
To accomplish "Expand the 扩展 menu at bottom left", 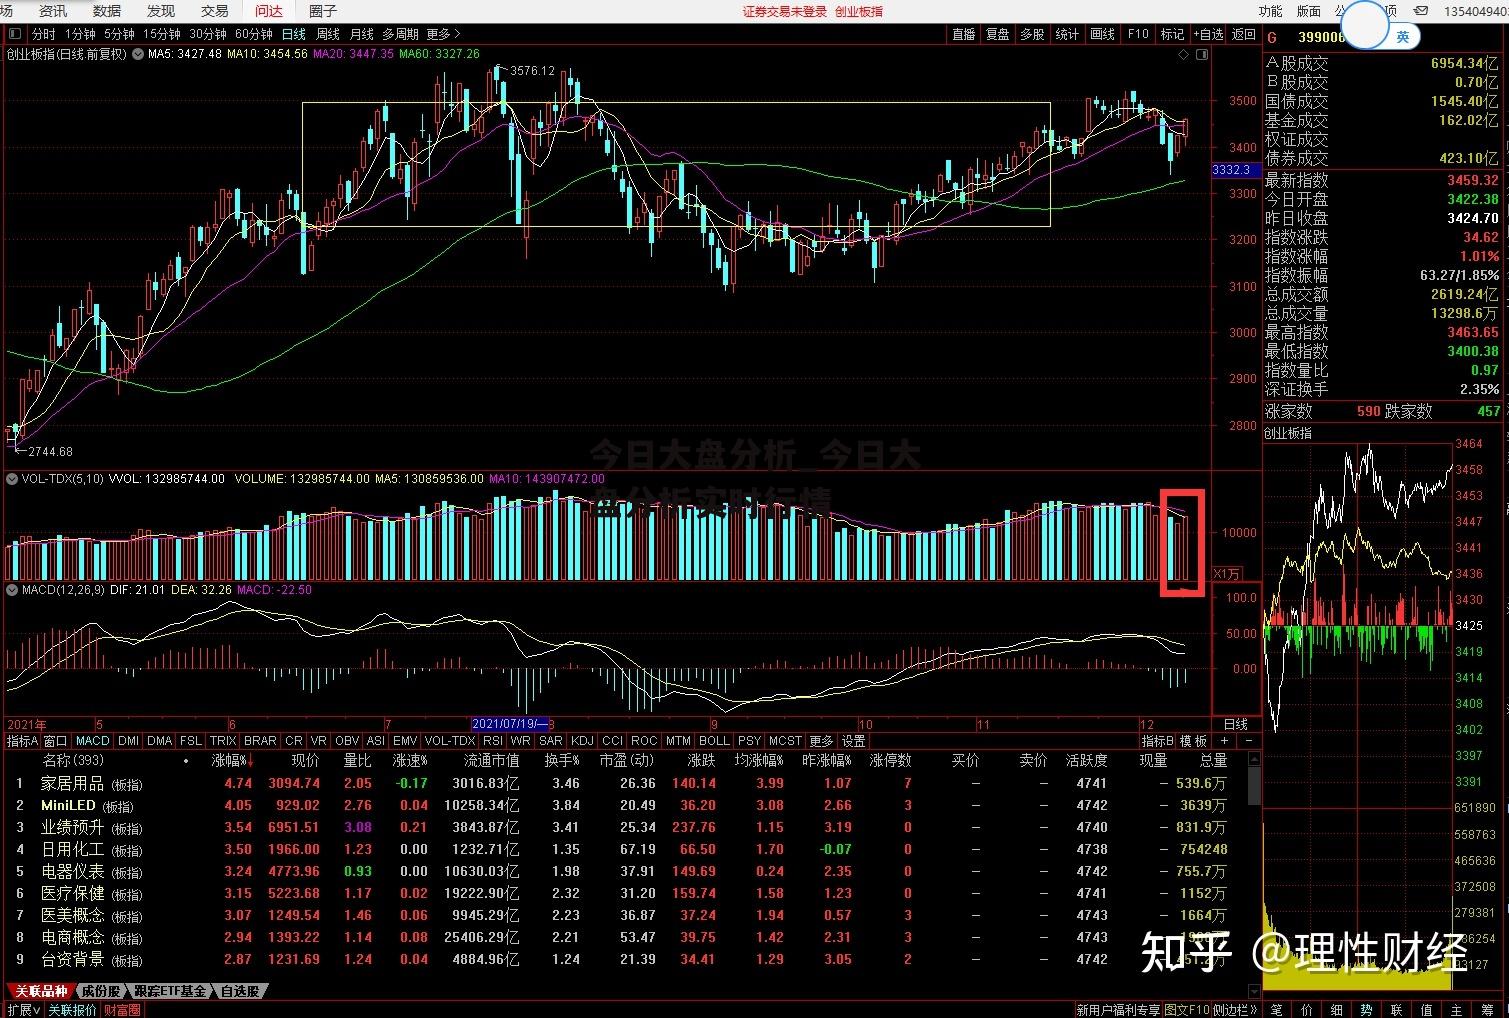I will point(24,1010).
